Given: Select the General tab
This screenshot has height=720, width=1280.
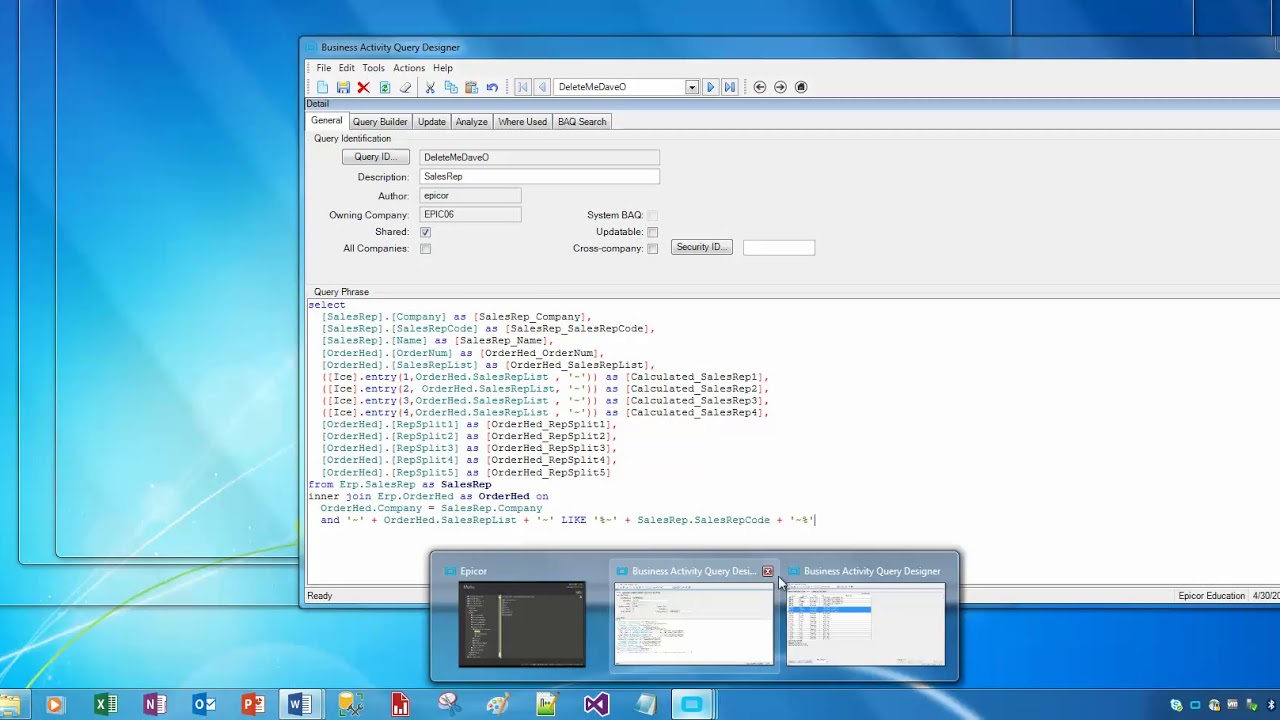Looking at the screenshot, I should click(x=326, y=121).
